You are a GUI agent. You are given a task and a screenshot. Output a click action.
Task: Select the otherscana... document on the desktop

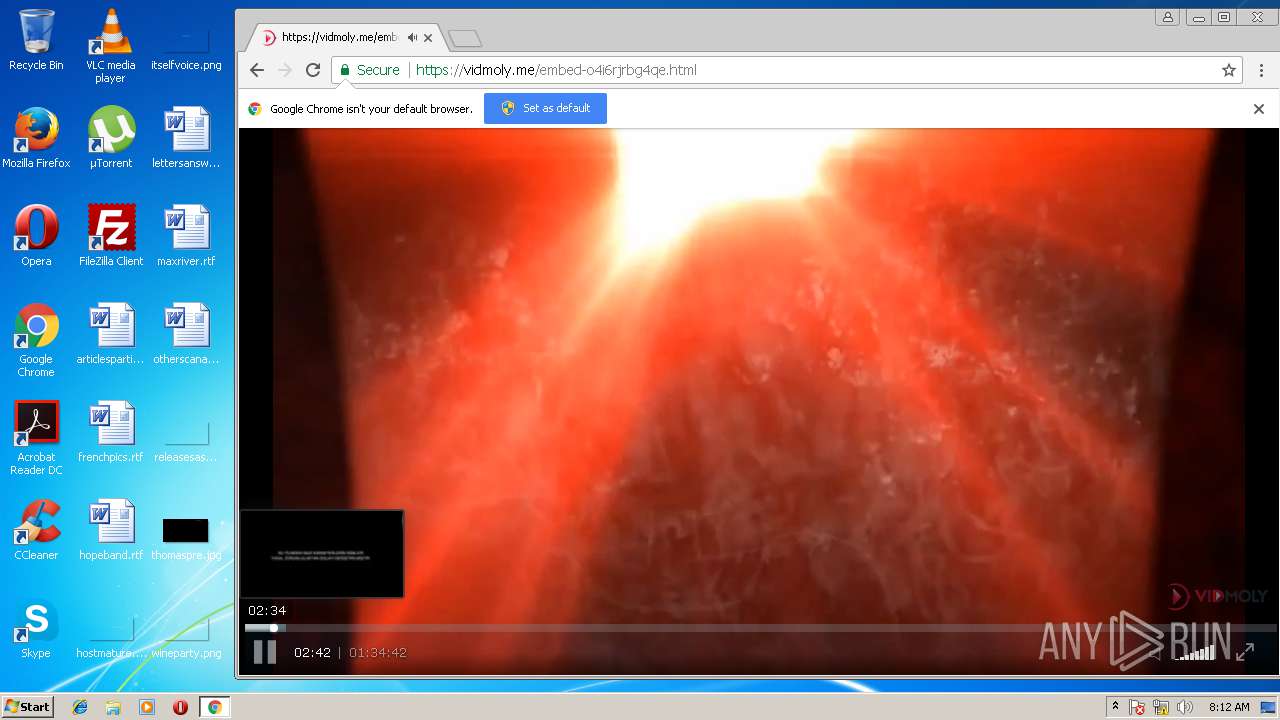click(186, 334)
